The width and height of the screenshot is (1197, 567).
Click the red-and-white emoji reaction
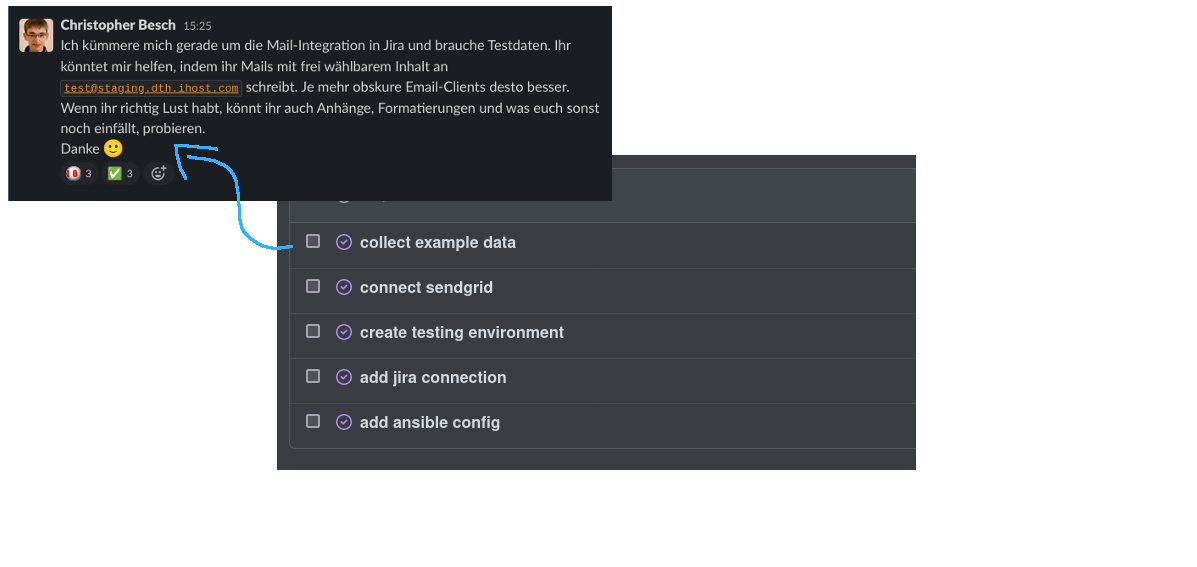(x=79, y=174)
